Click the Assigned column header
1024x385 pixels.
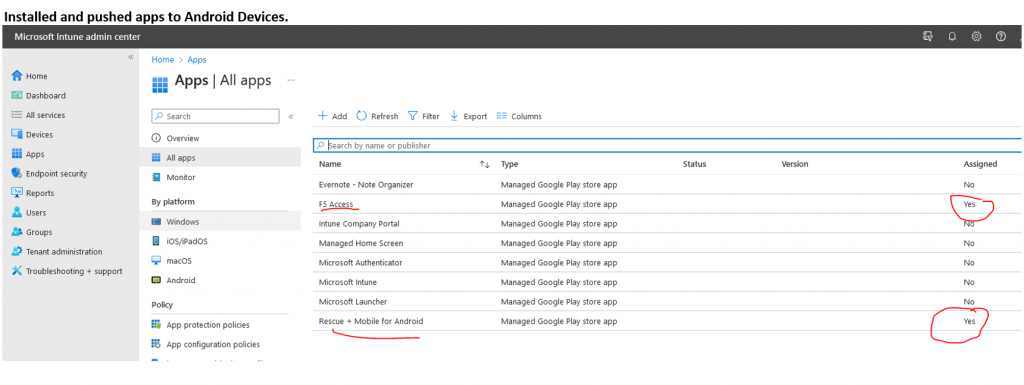pos(980,164)
